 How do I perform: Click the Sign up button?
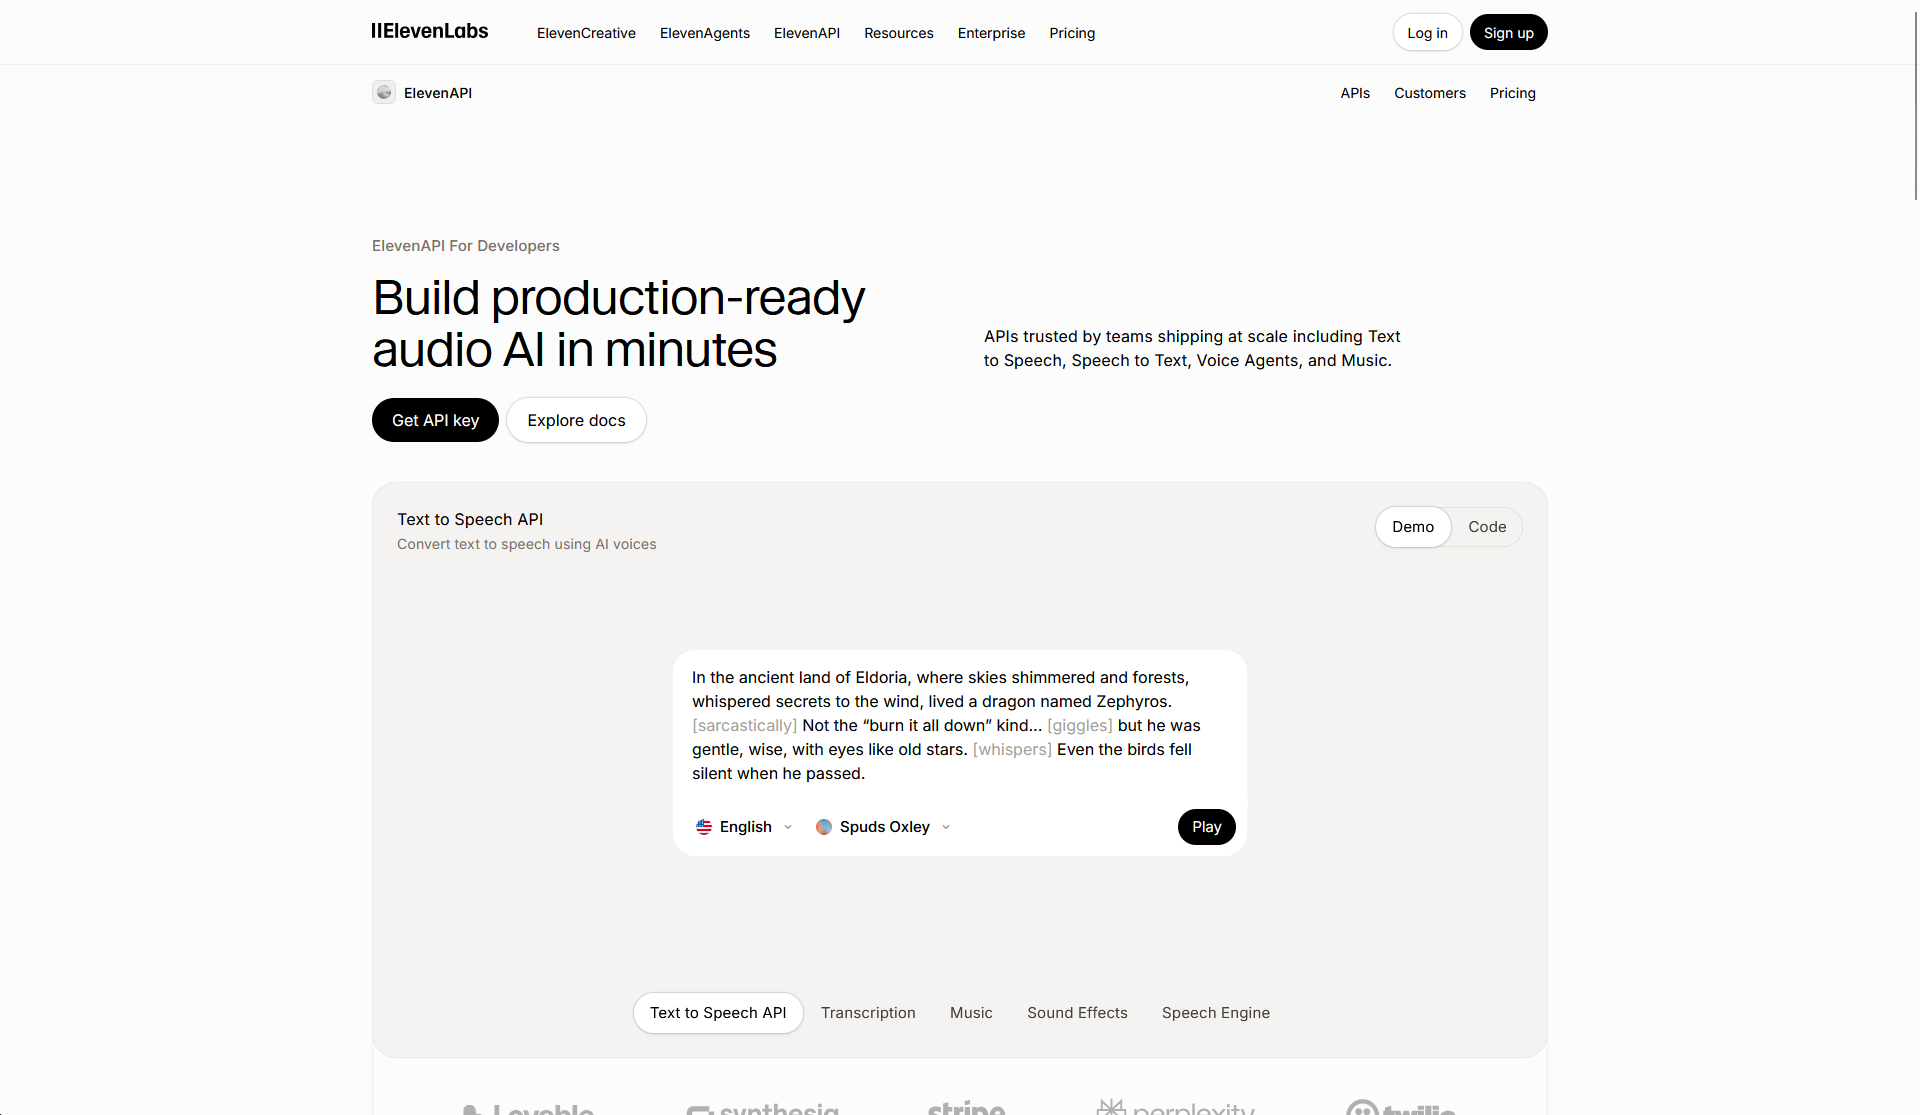pos(1508,33)
